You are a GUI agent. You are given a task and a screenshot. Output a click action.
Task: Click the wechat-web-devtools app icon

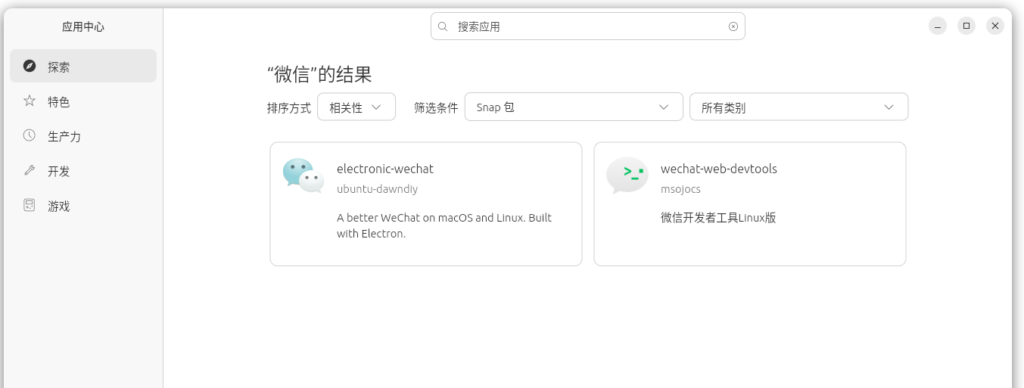[627, 176]
